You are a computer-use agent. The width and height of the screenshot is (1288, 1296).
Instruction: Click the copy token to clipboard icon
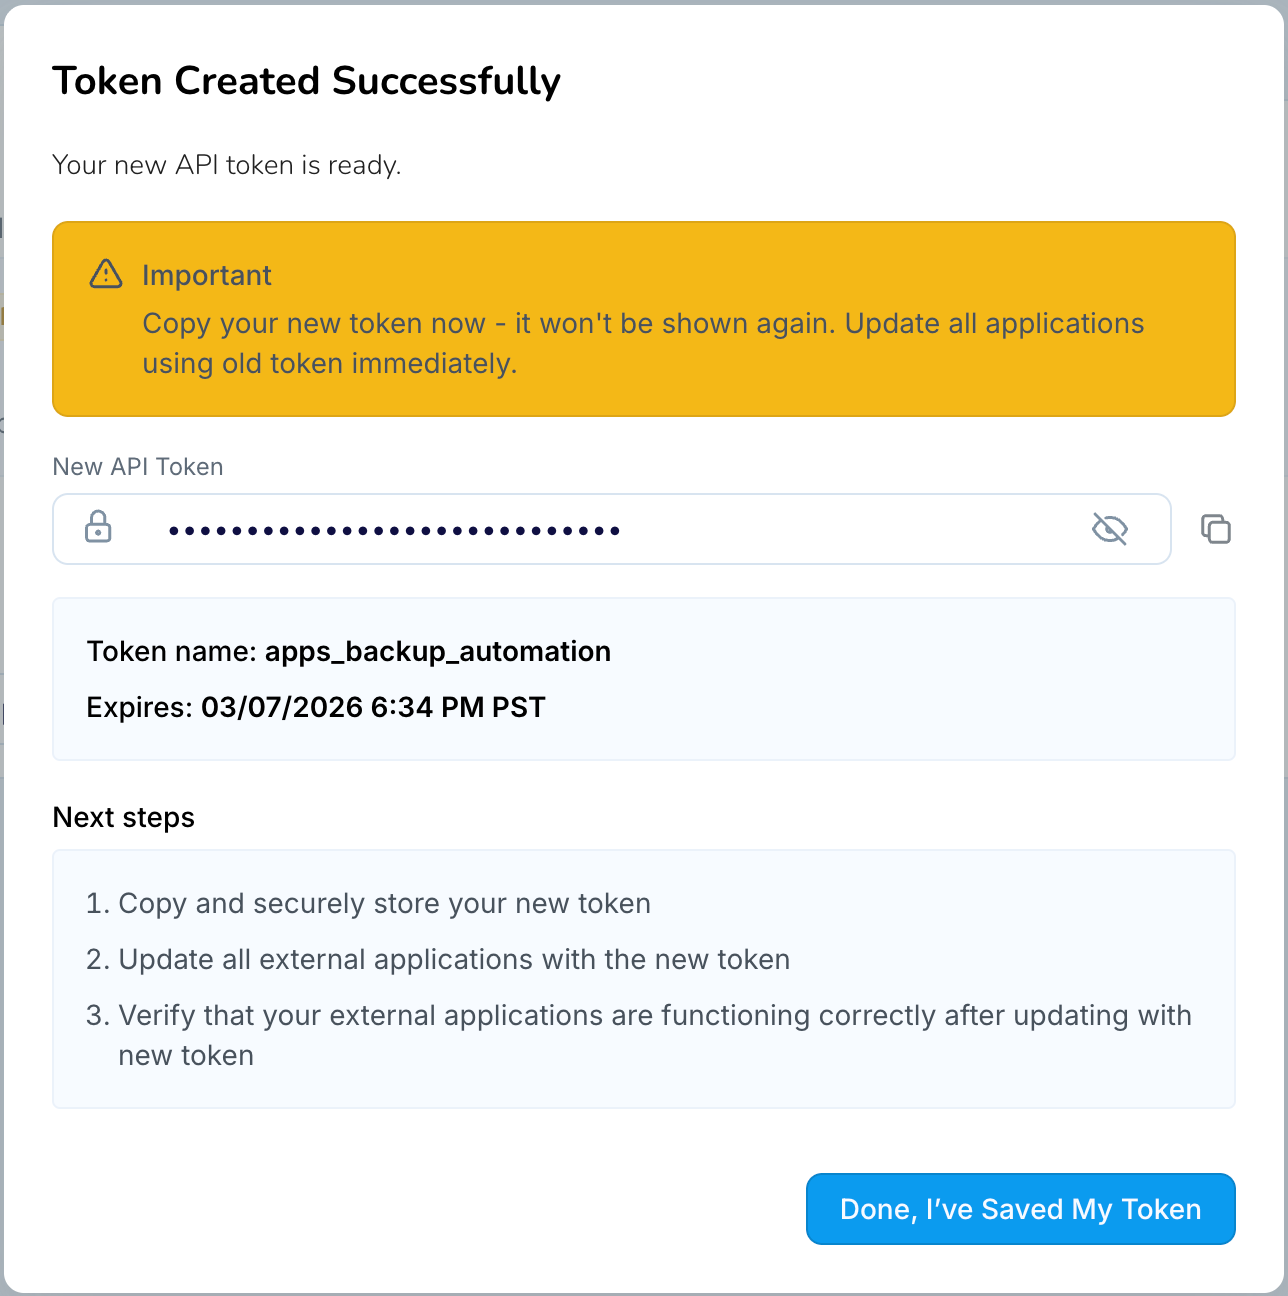click(x=1216, y=529)
